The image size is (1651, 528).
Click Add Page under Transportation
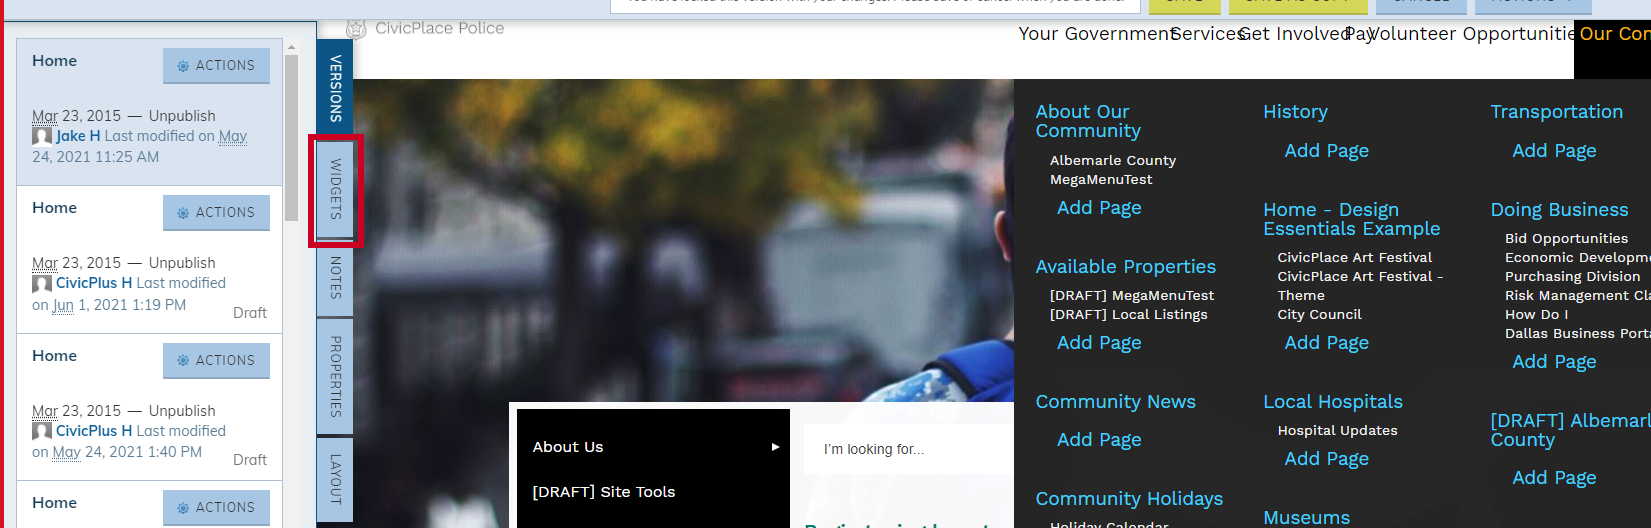coord(1554,151)
